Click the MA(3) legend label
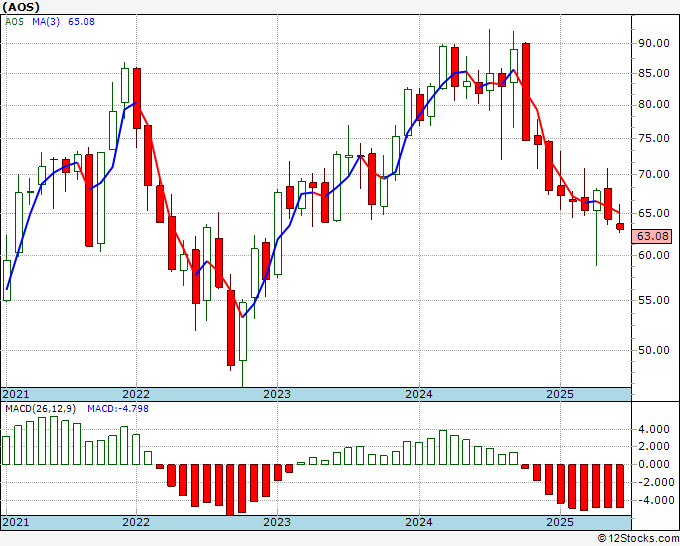Viewport: 680px width, 546px height. pyautogui.click(x=46, y=22)
